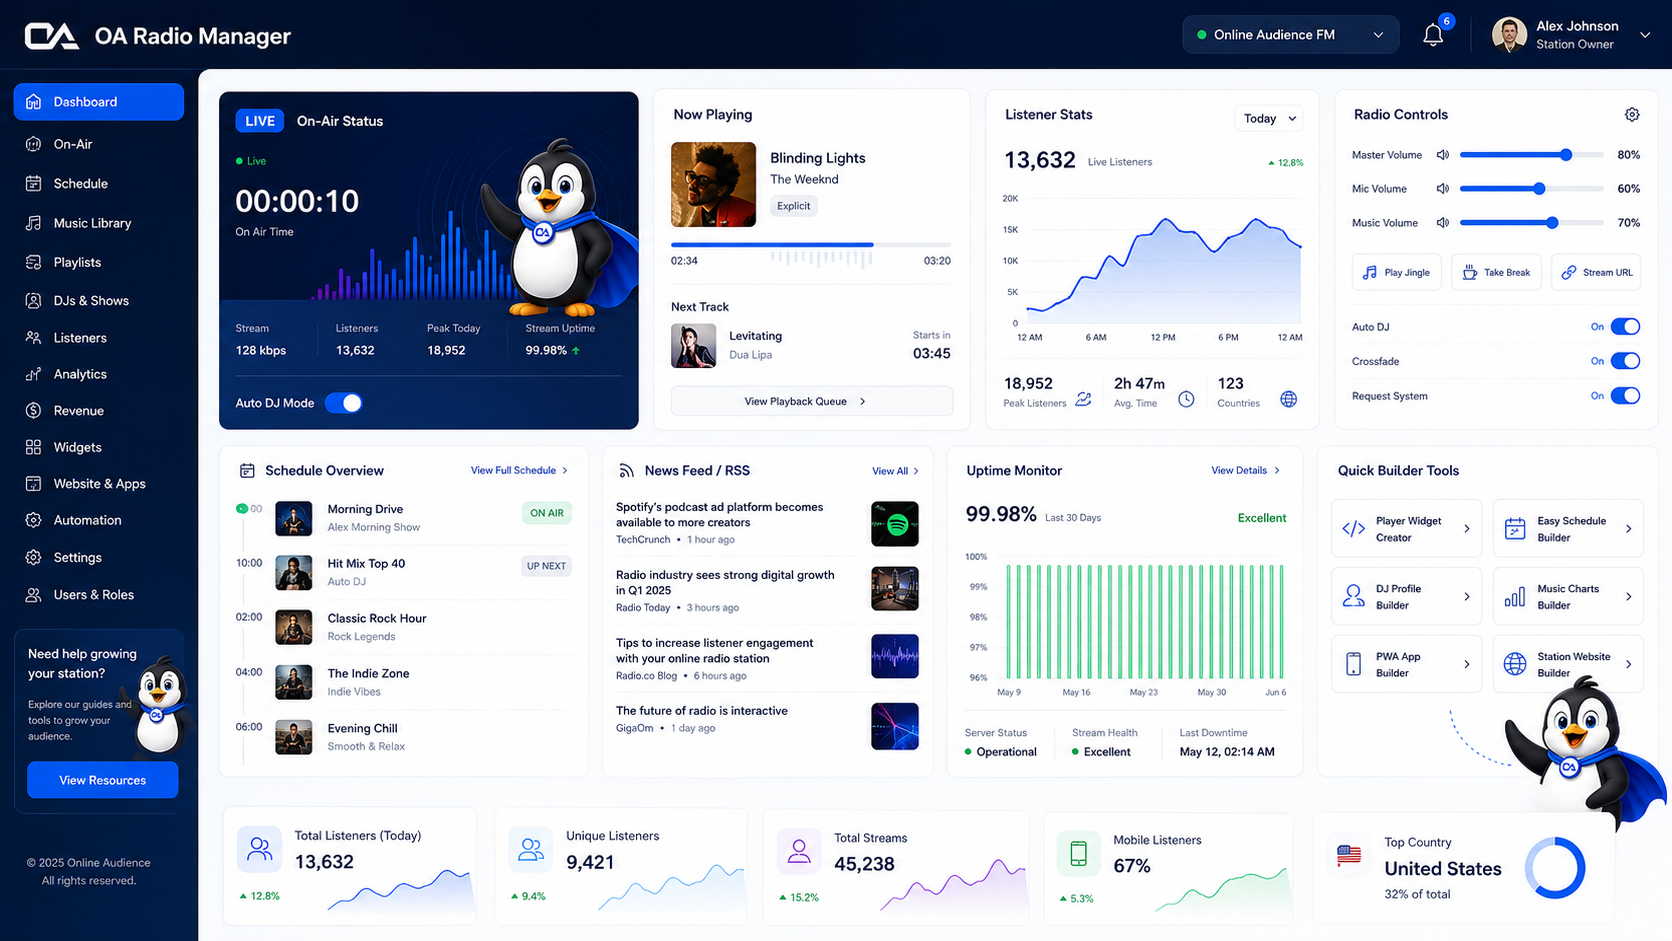The height and width of the screenshot is (941, 1672).
Task: Click the Mobile Listeners phone icon
Action: (1078, 853)
